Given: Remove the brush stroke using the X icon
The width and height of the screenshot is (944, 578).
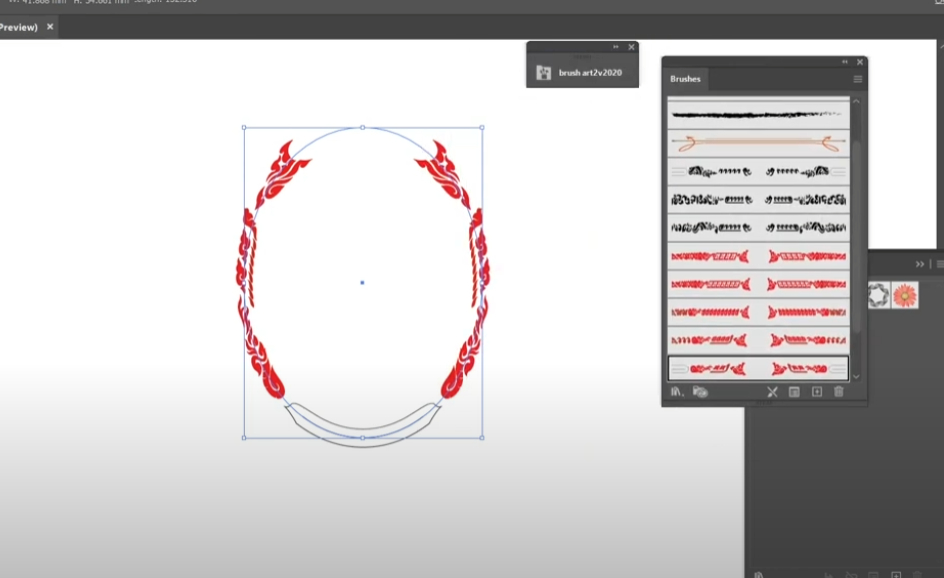Looking at the screenshot, I should (772, 392).
